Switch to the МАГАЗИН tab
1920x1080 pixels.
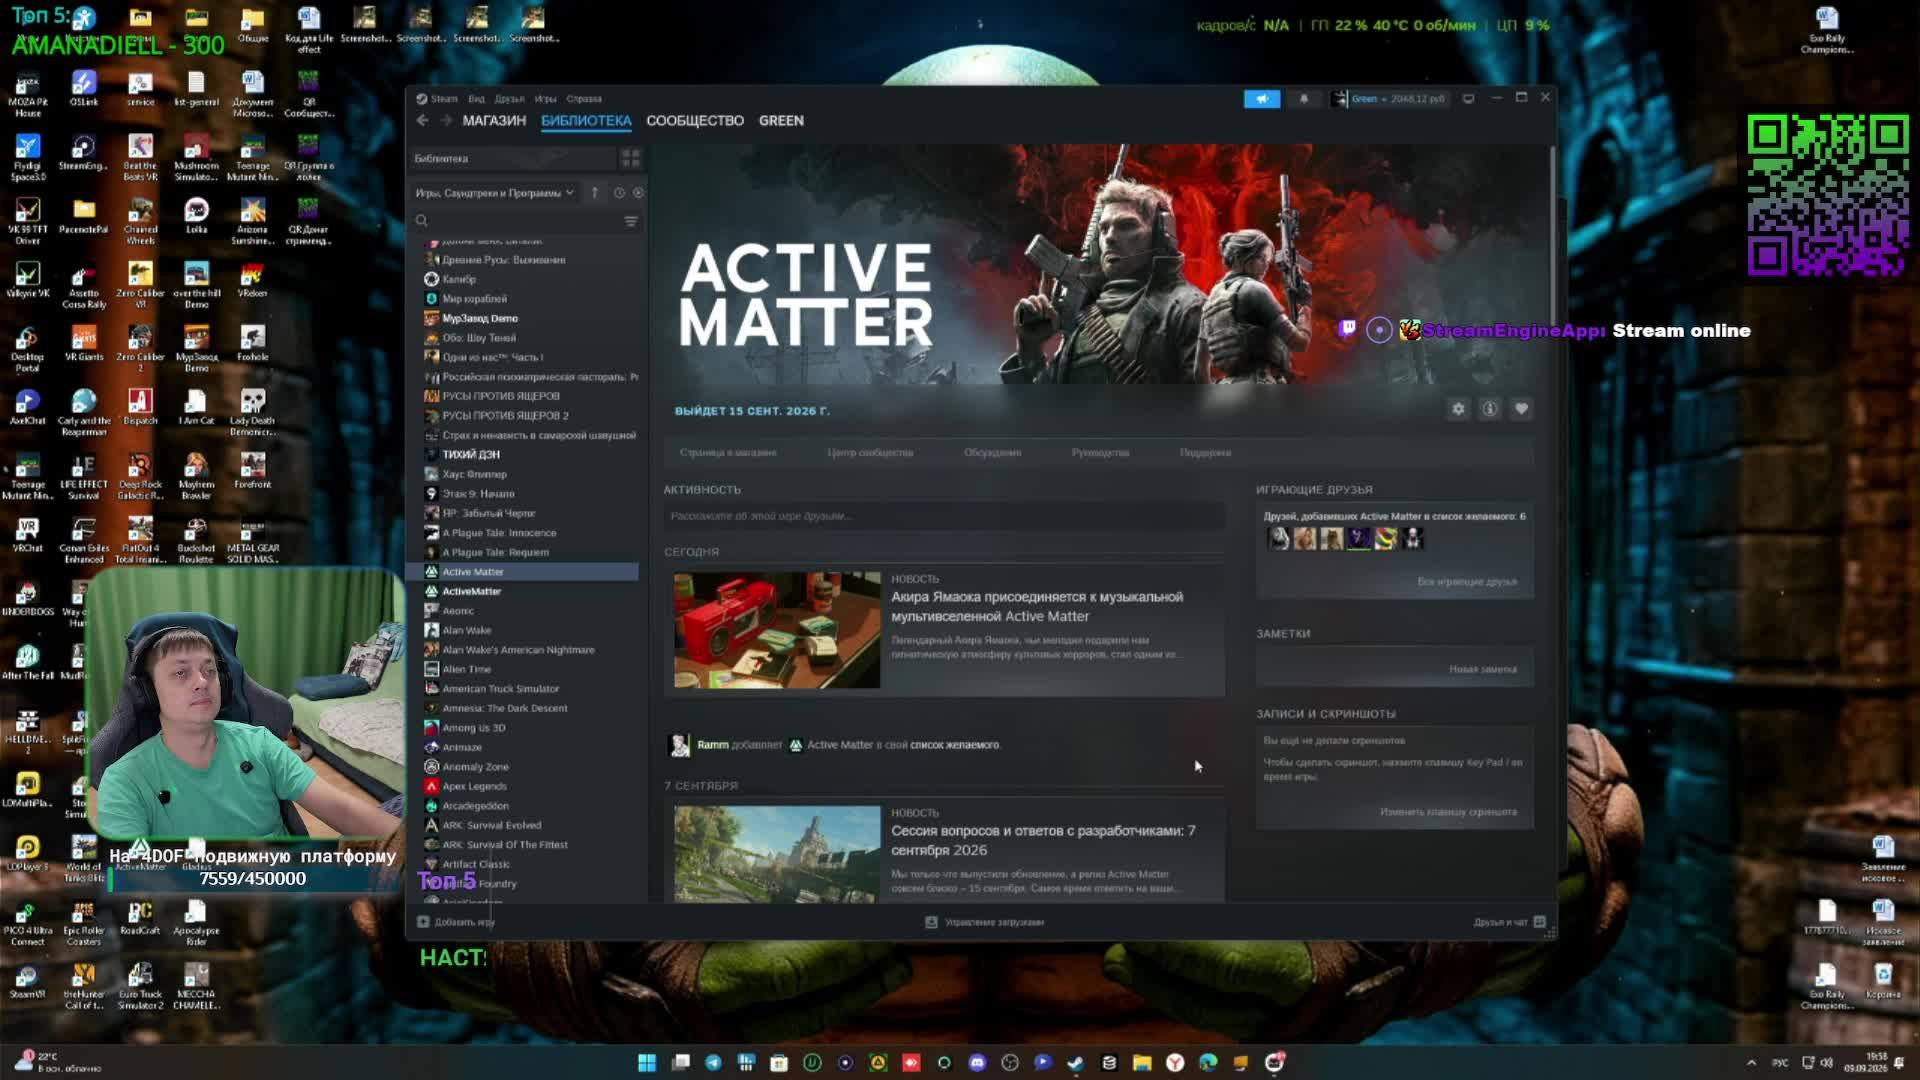click(x=494, y=121)
